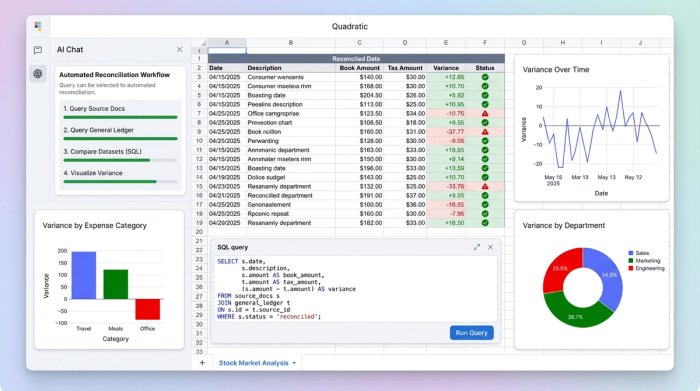Click the select-all corner of the grid
The width and height of the screenshot is (700, 391).
(x=200, y=43)
